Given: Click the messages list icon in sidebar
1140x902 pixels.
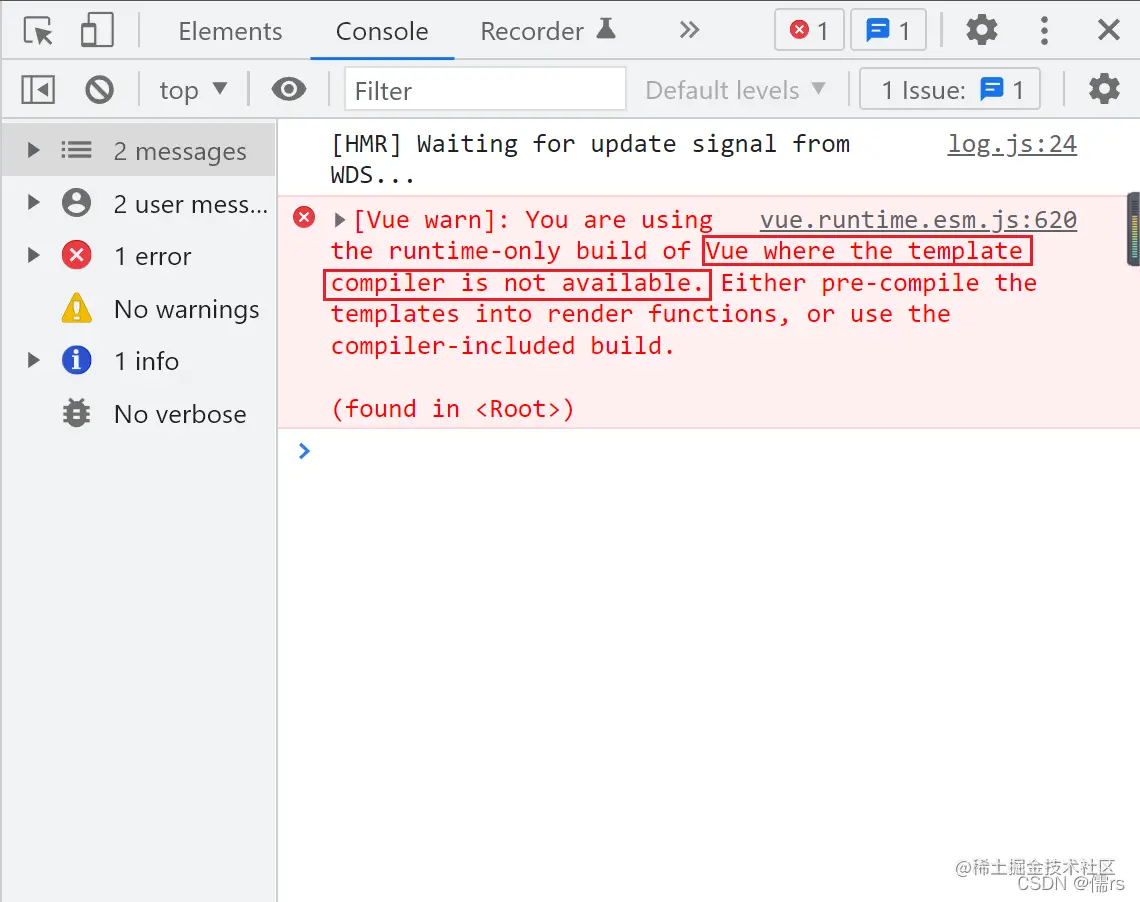Looking at the screenshot, I should coord(76,150).
